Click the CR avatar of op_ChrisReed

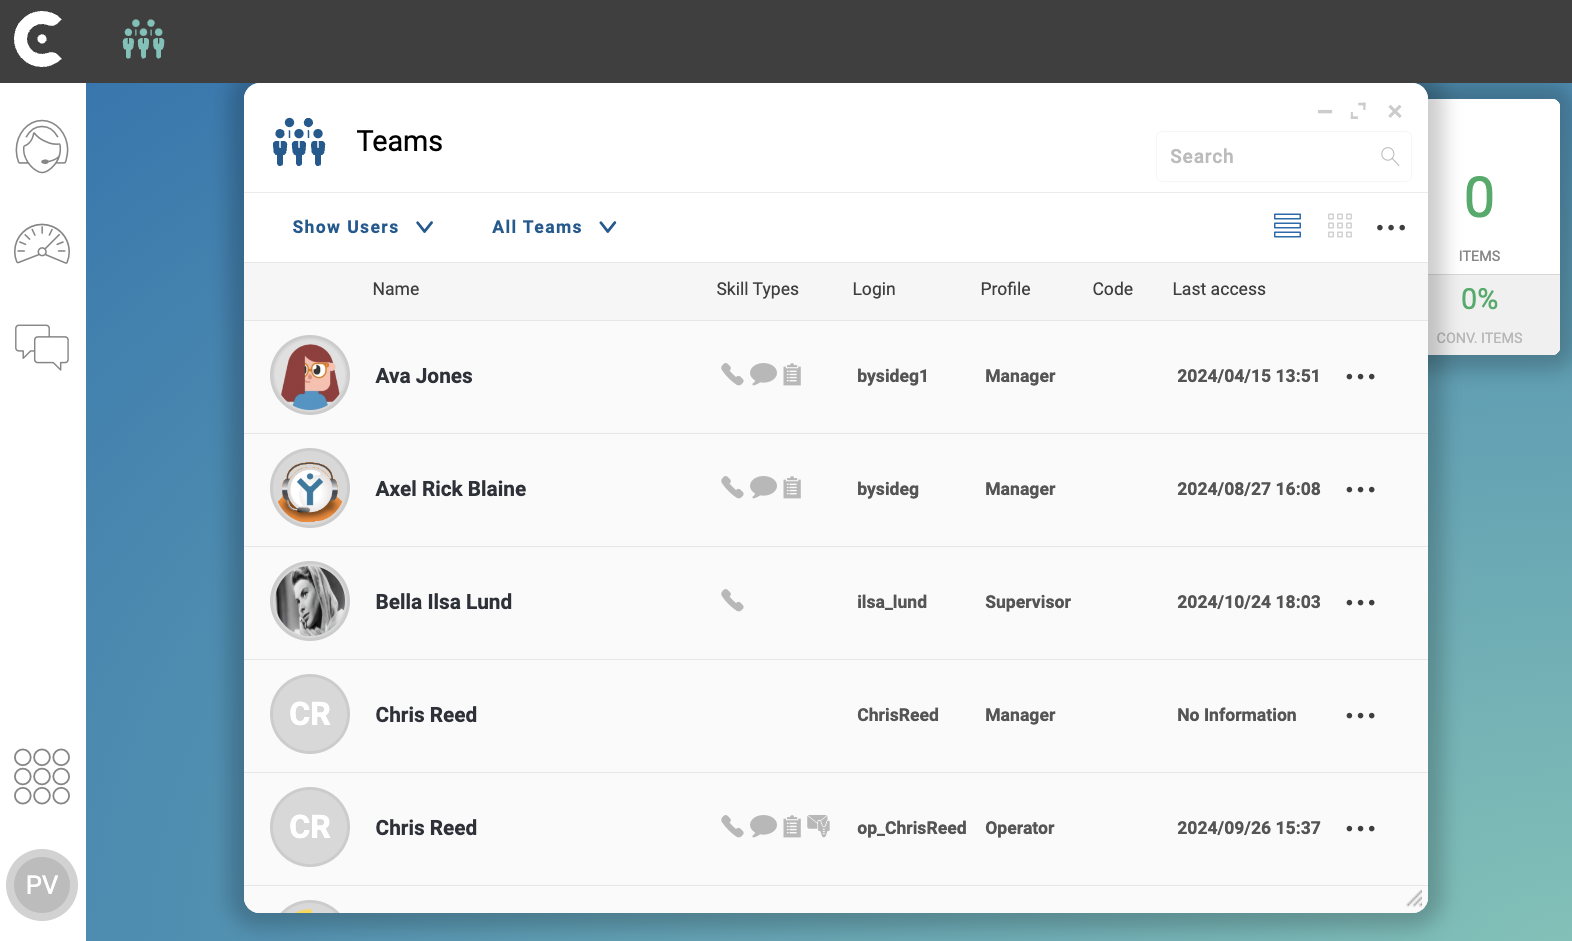pos(310,827)
